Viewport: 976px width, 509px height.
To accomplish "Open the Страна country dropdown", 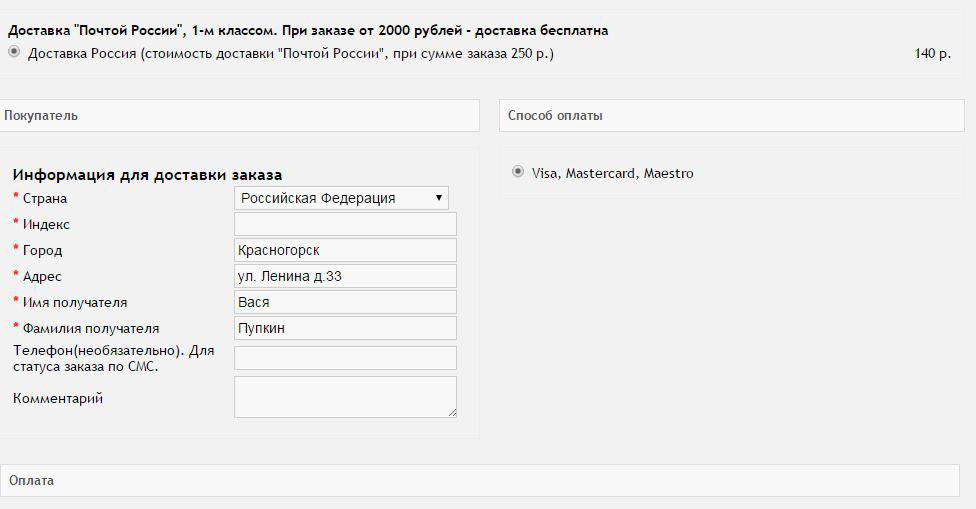I will [x=341, y=198].
